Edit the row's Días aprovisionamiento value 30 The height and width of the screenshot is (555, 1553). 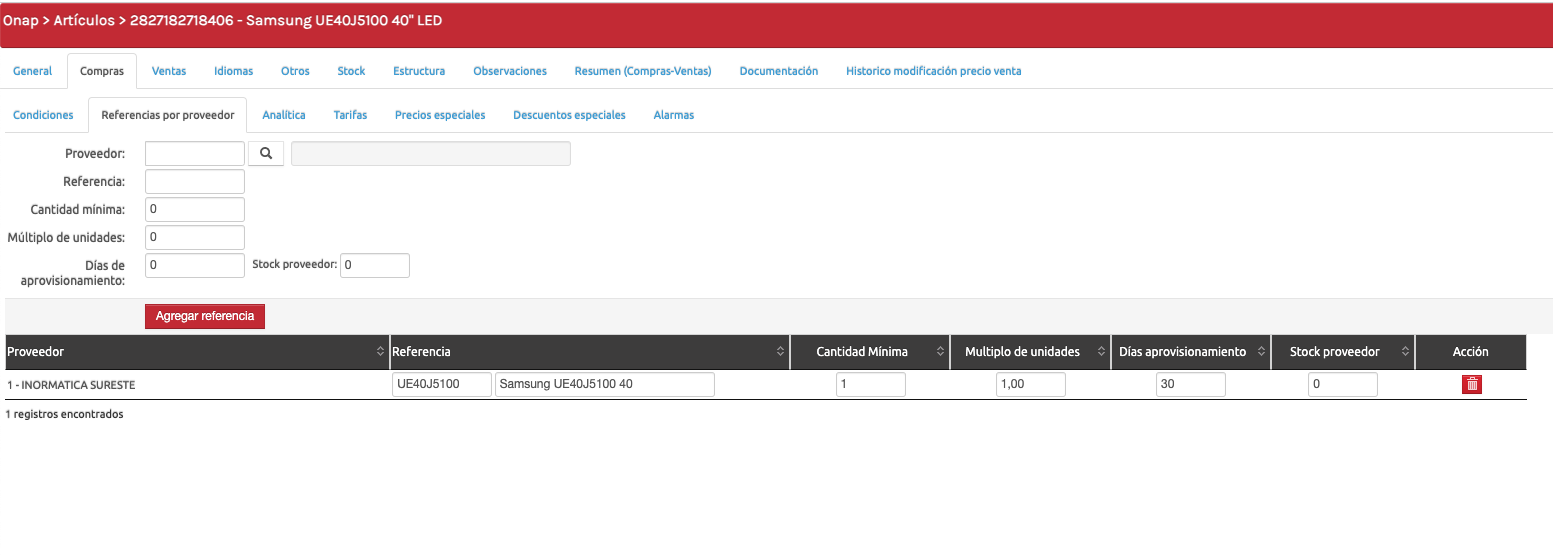pyautogui.click(x=1190, y=385)
